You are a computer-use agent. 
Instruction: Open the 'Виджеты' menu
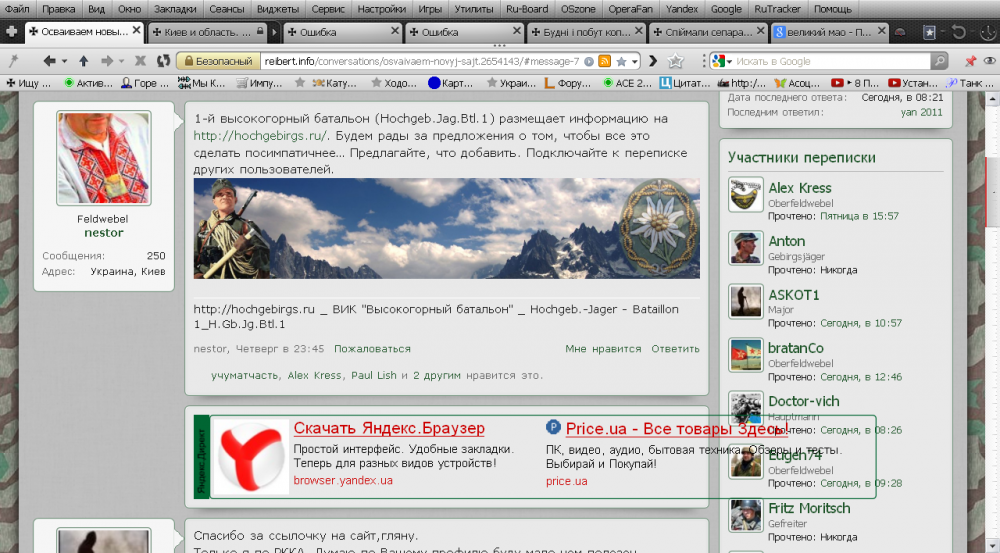(277, 9)
